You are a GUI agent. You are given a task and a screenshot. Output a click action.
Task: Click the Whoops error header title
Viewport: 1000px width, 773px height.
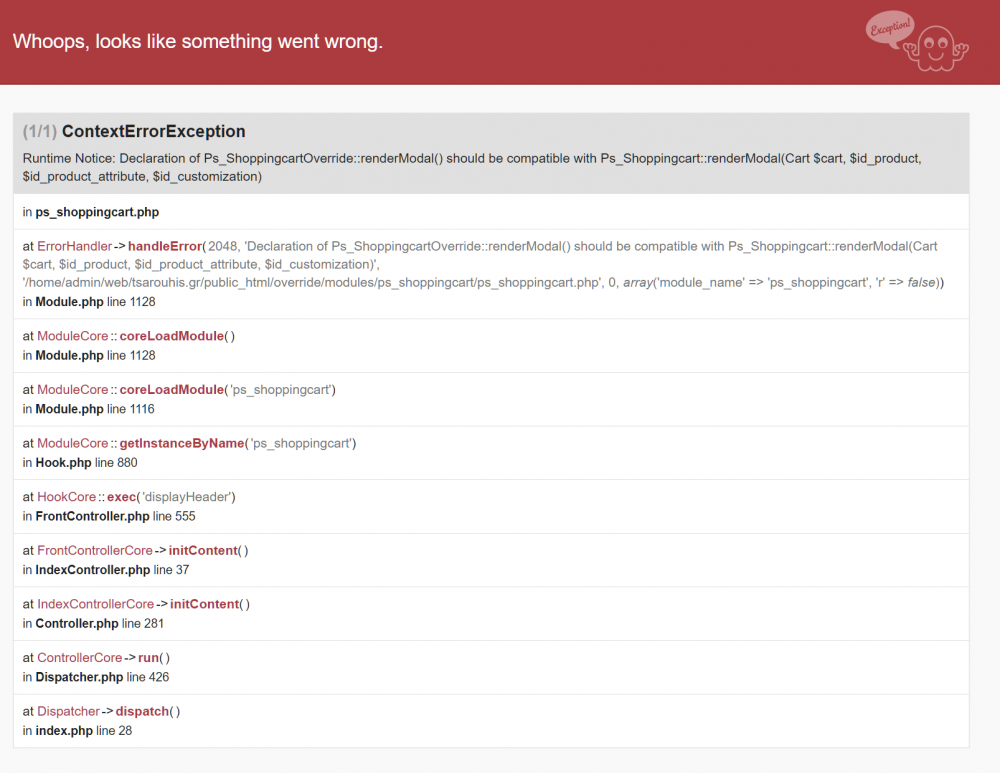point(198,41)
